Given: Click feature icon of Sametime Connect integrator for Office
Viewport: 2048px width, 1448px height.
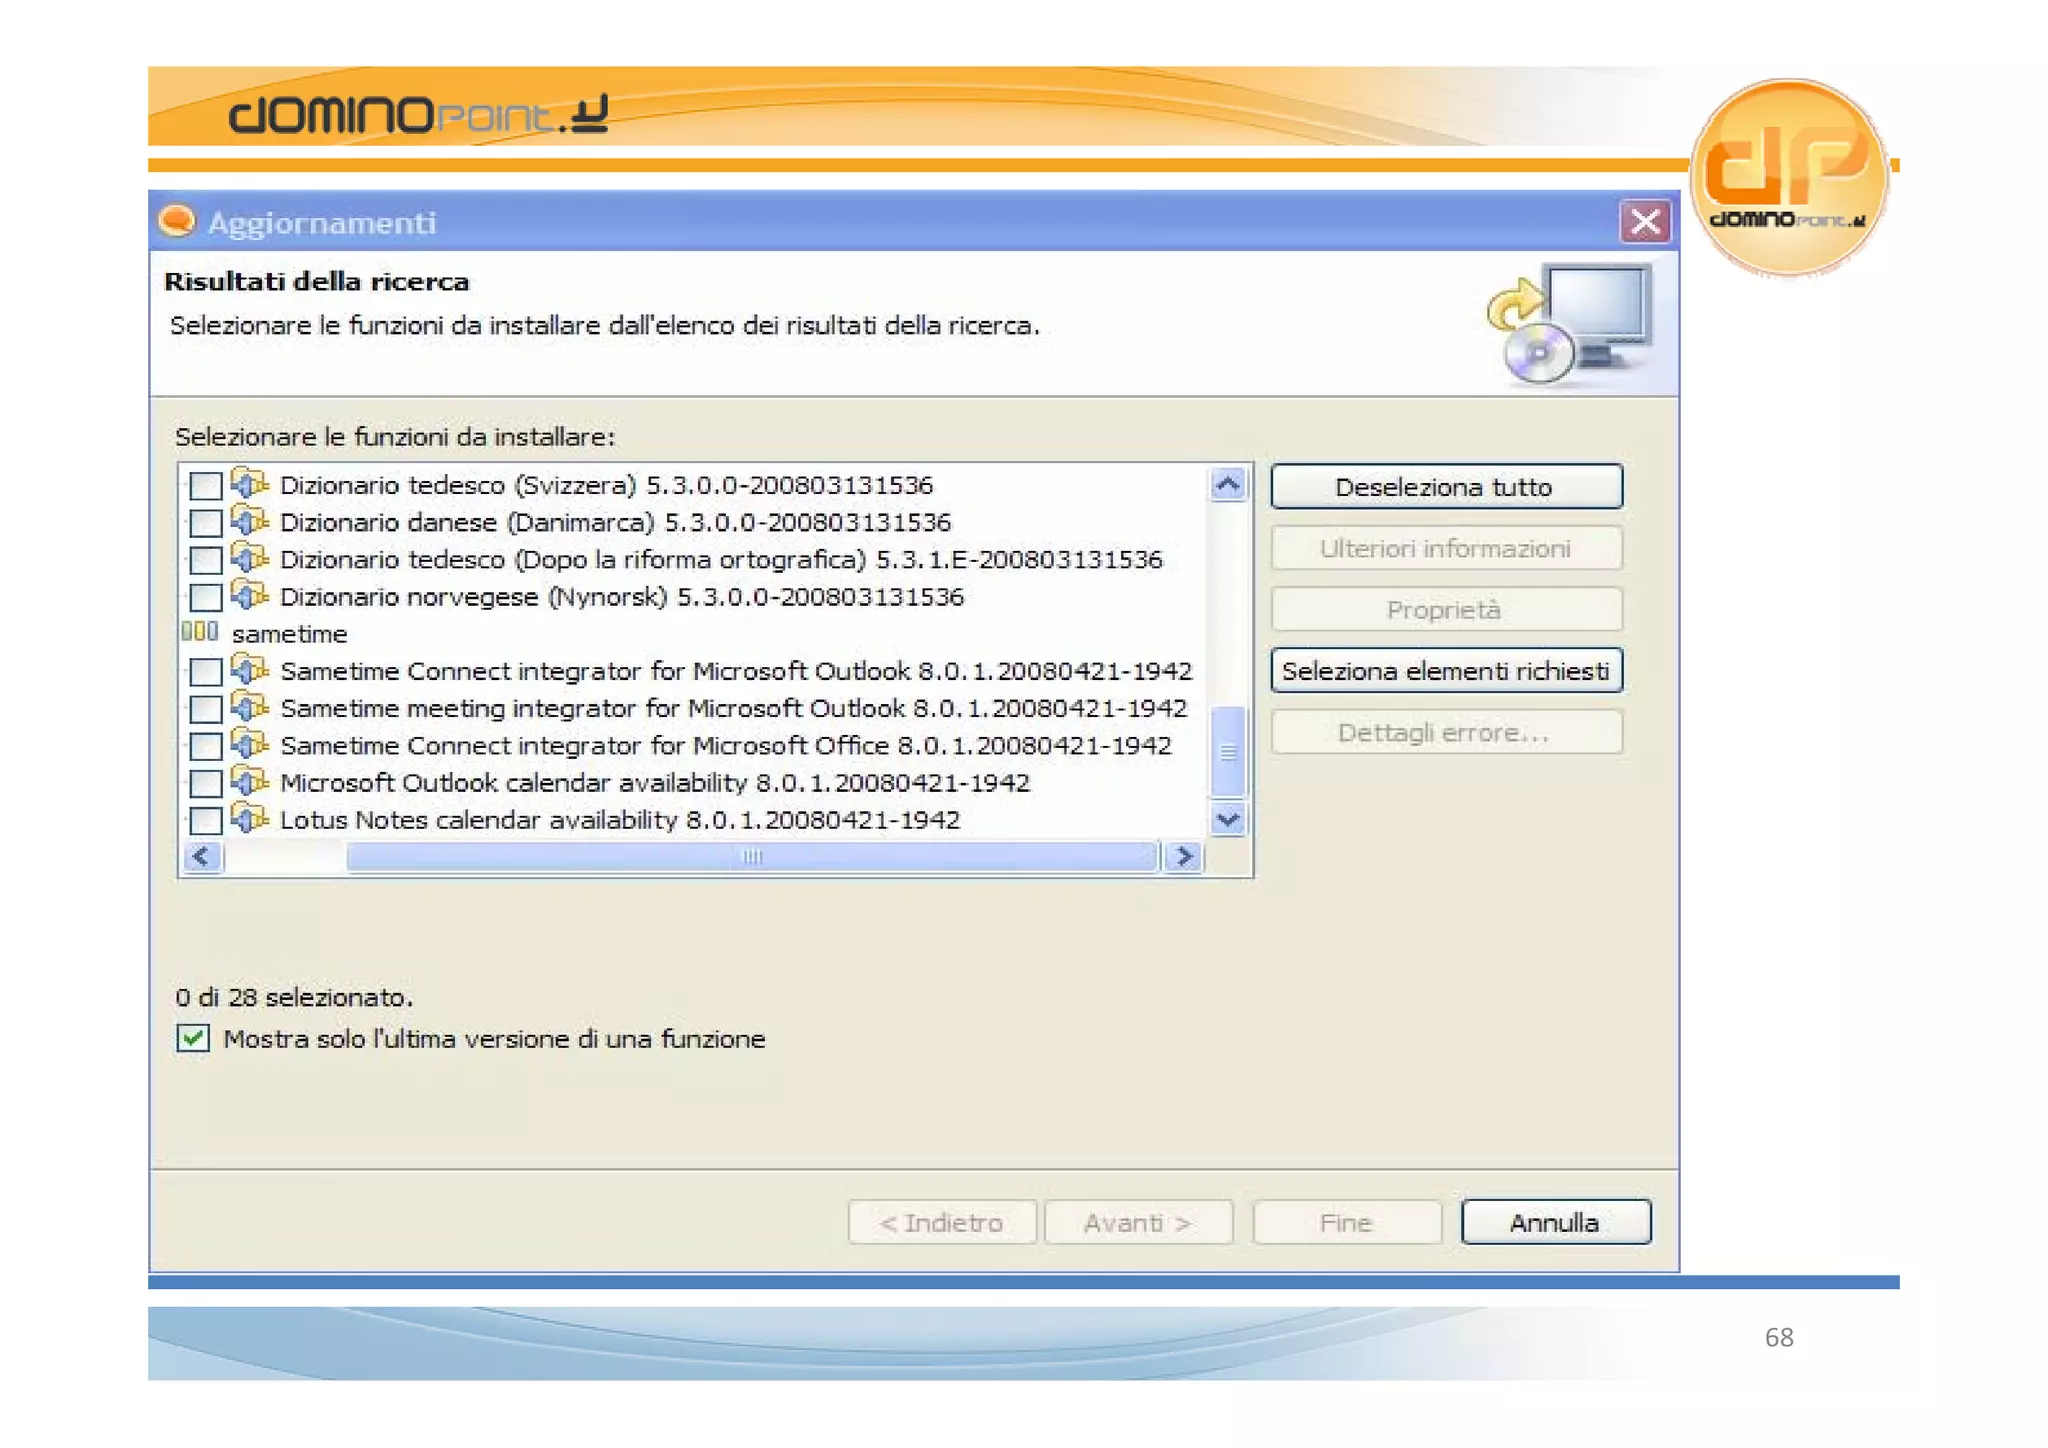Looking at the screenshot, I should 250,743.
